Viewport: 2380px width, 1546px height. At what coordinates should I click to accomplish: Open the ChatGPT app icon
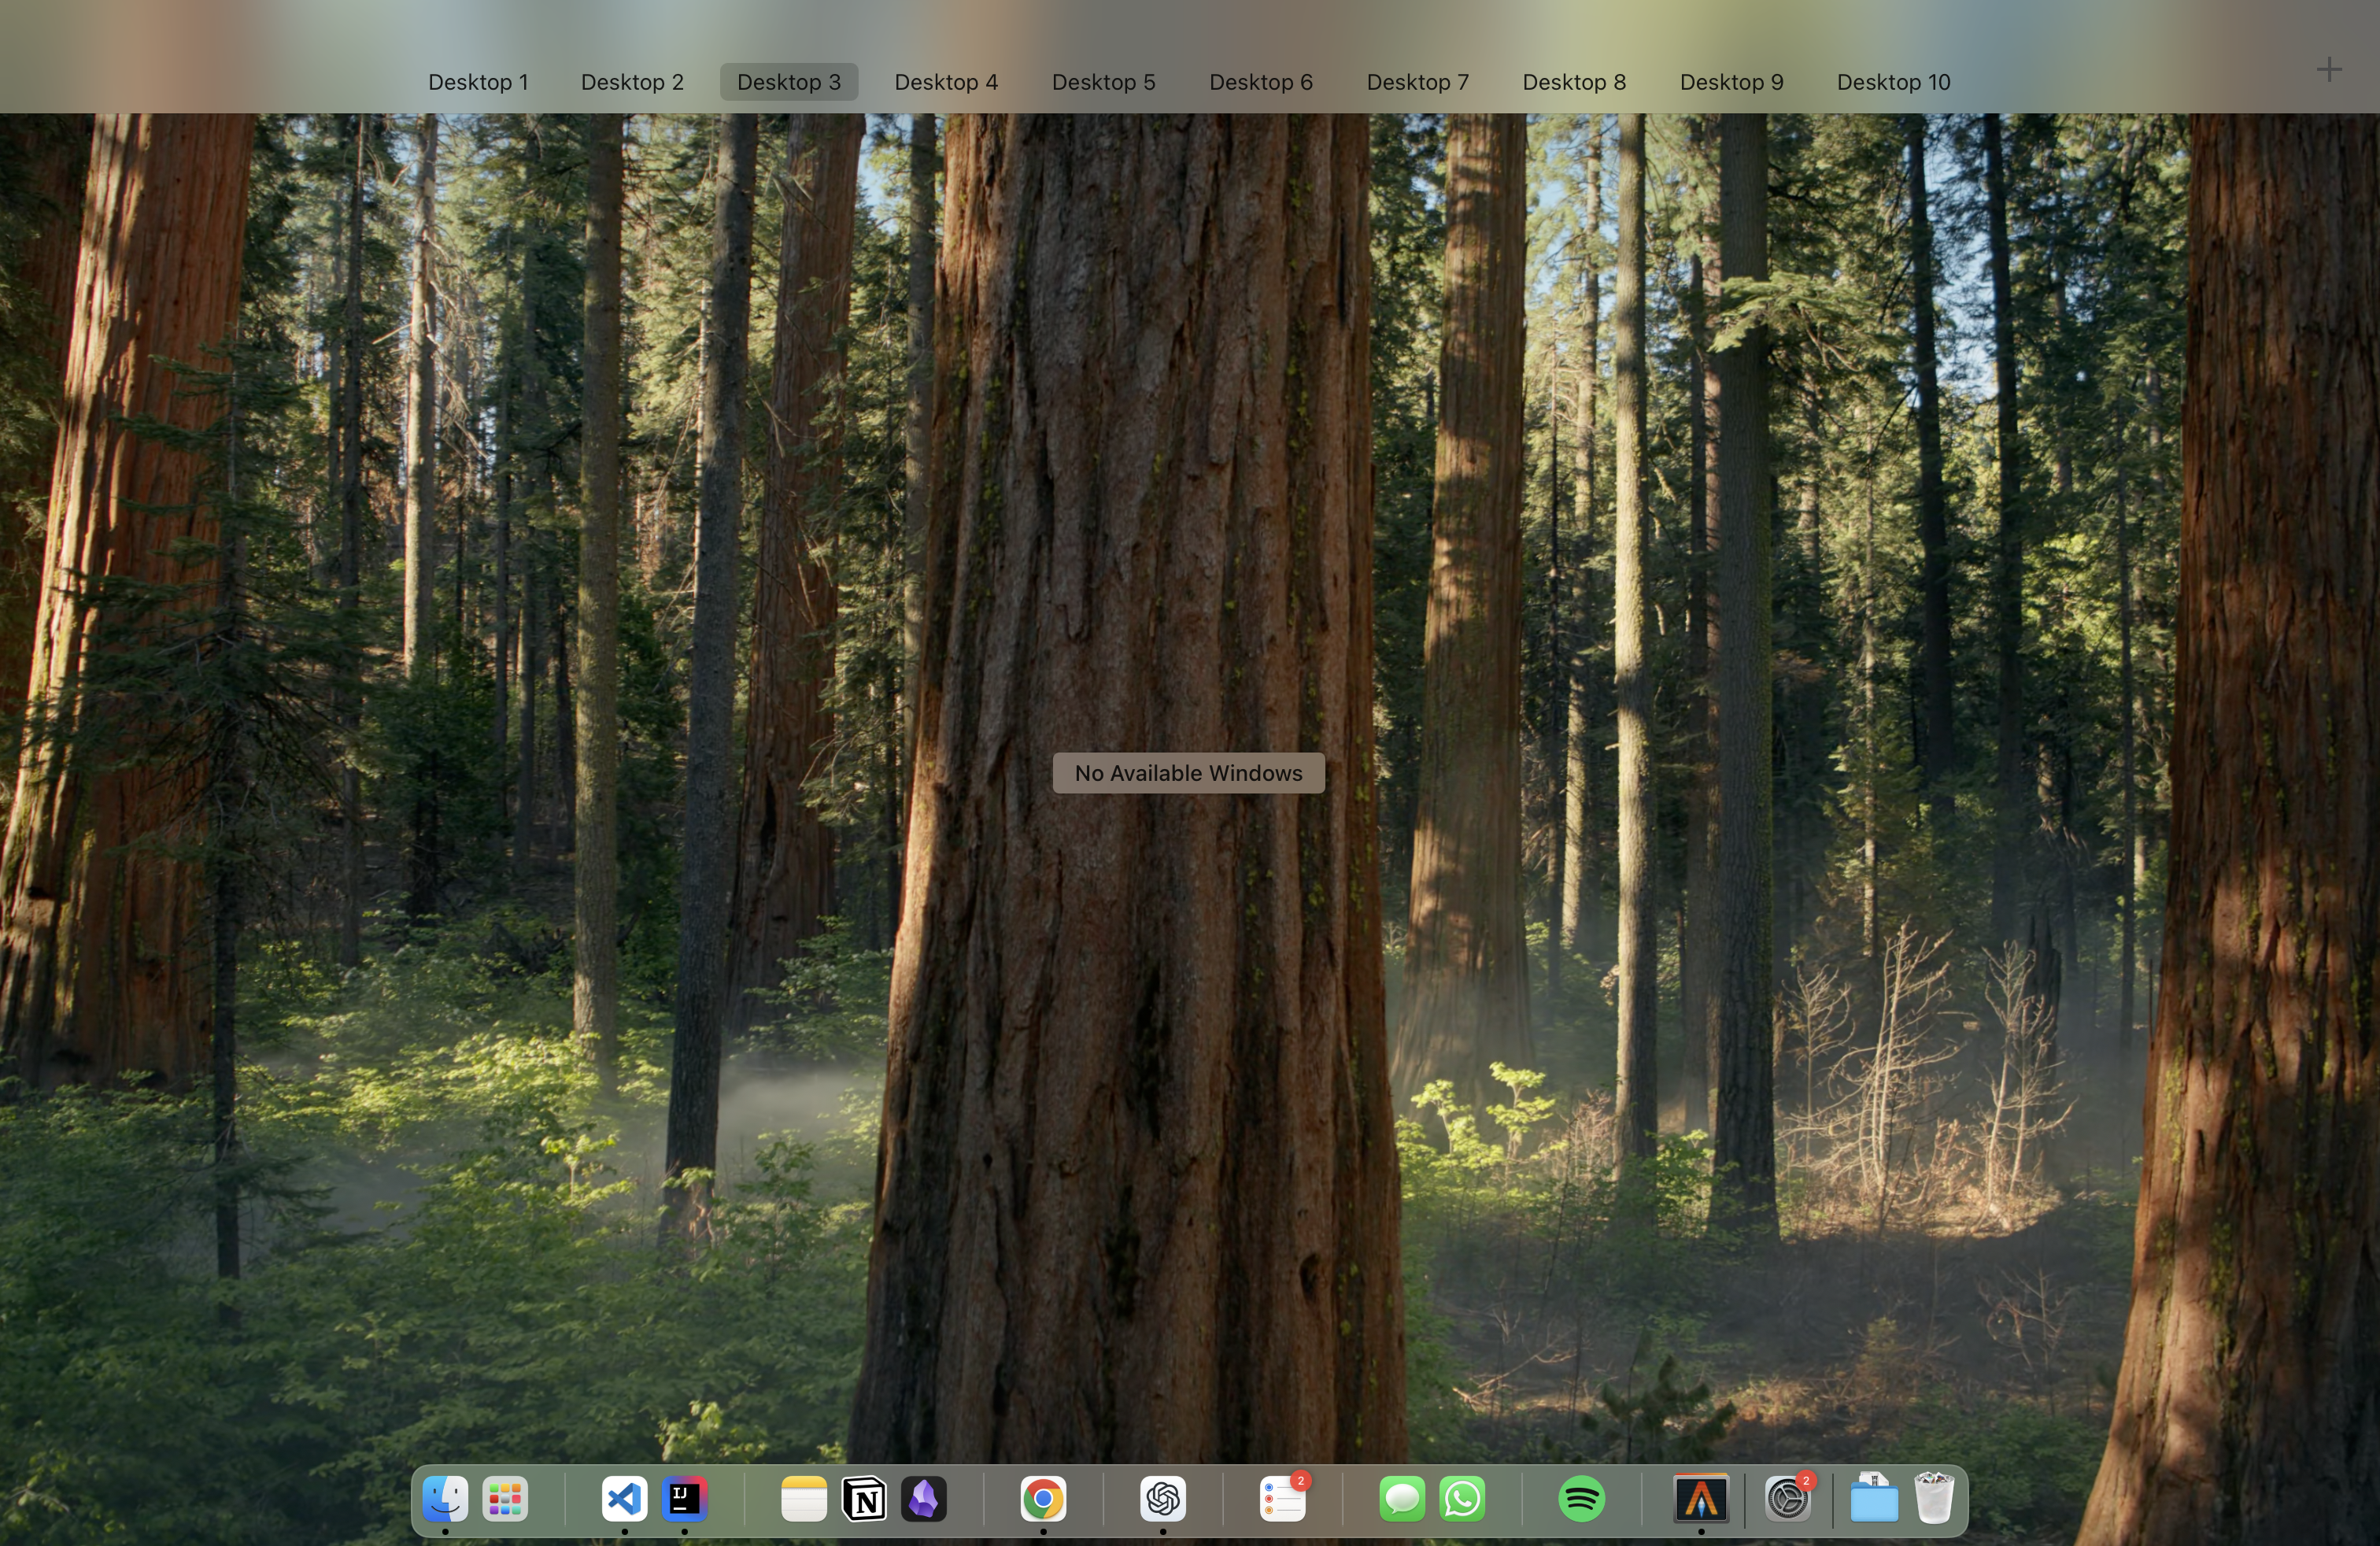point(1163,1499)
